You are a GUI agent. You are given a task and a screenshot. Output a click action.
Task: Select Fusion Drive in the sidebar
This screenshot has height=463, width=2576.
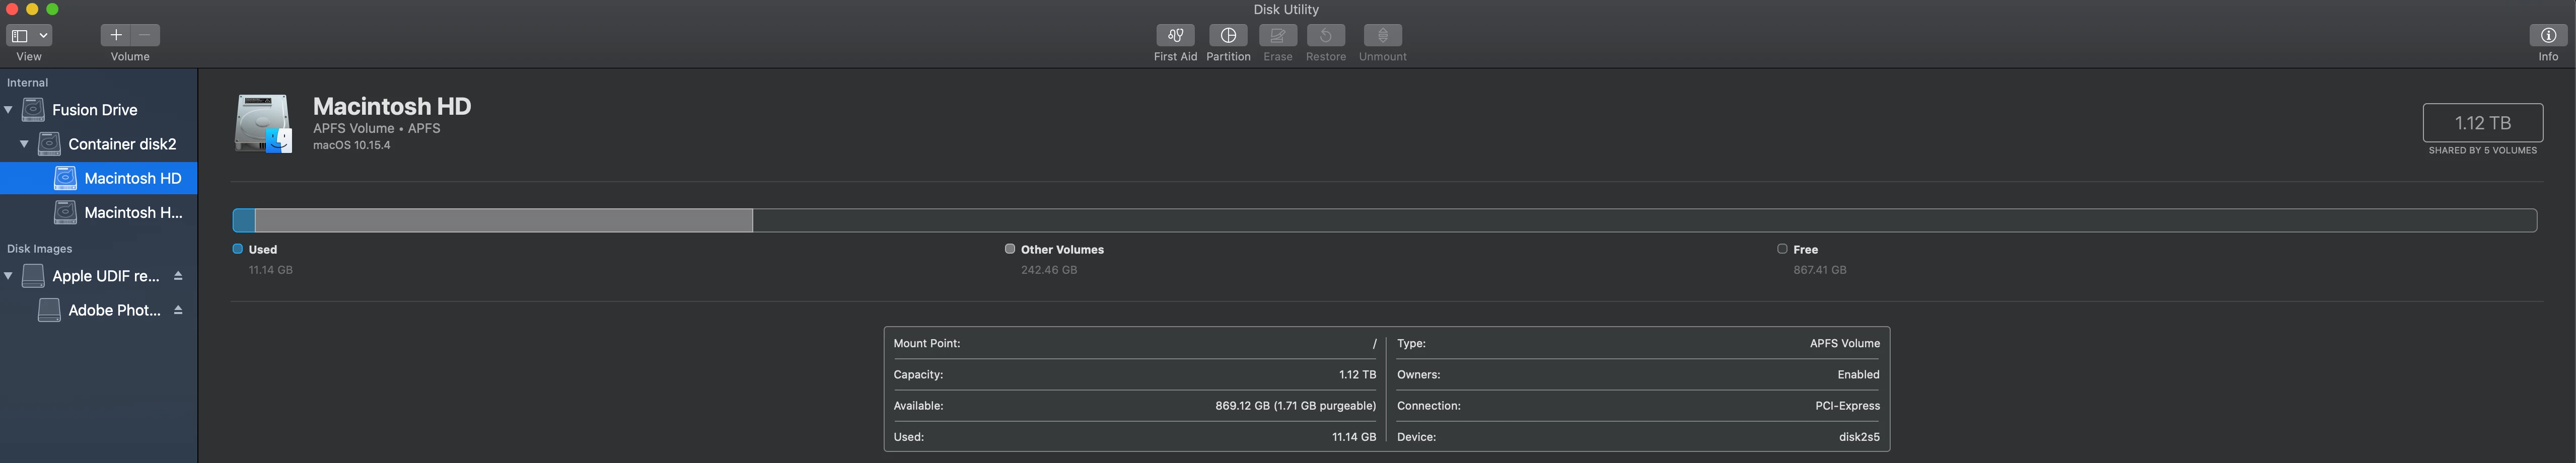98,110
